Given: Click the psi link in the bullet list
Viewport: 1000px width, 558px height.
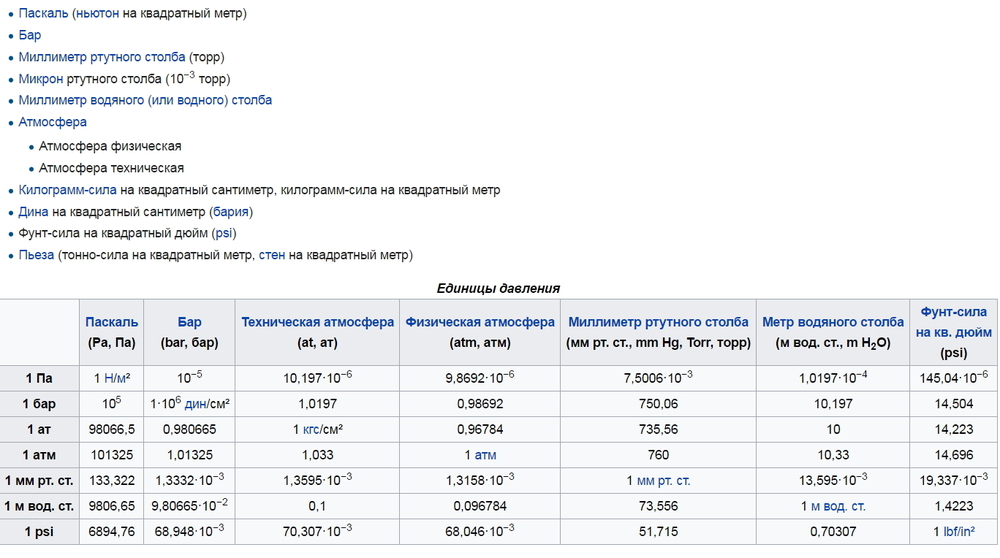Looking at the screenshot, I should coord(224,233).
